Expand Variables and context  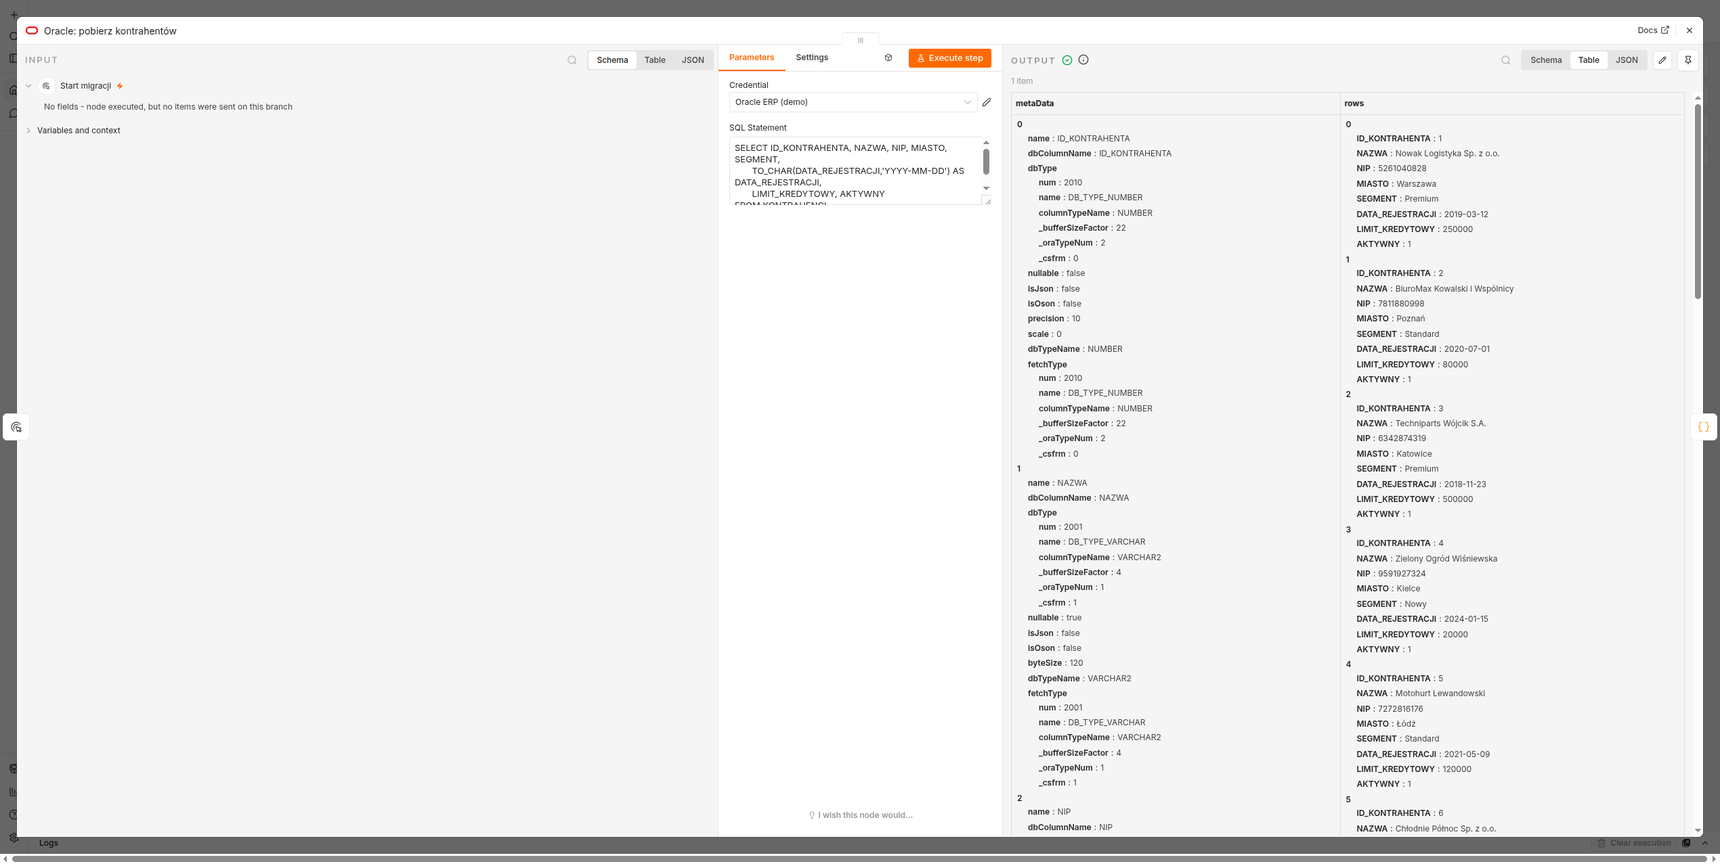(x=28, y=130)
